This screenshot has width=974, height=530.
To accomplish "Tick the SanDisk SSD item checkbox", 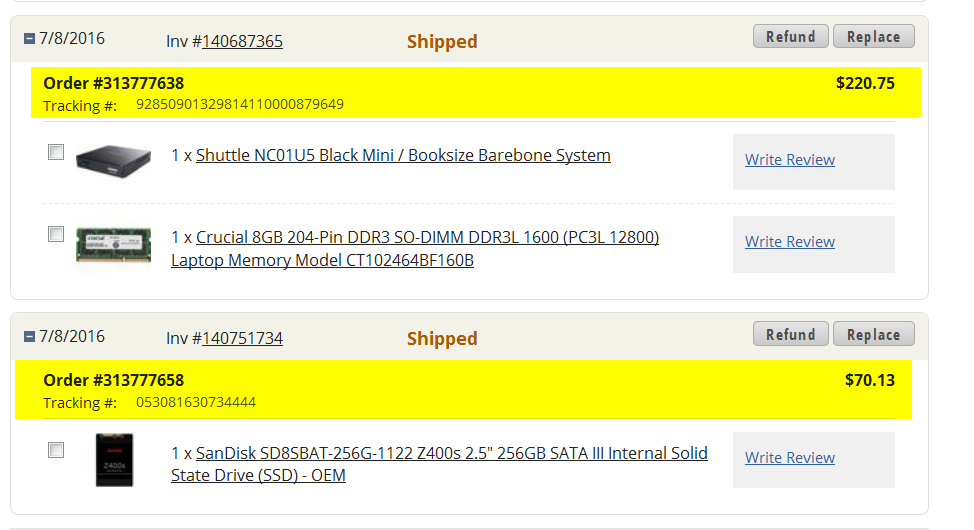I will click(x=56, y=450).
